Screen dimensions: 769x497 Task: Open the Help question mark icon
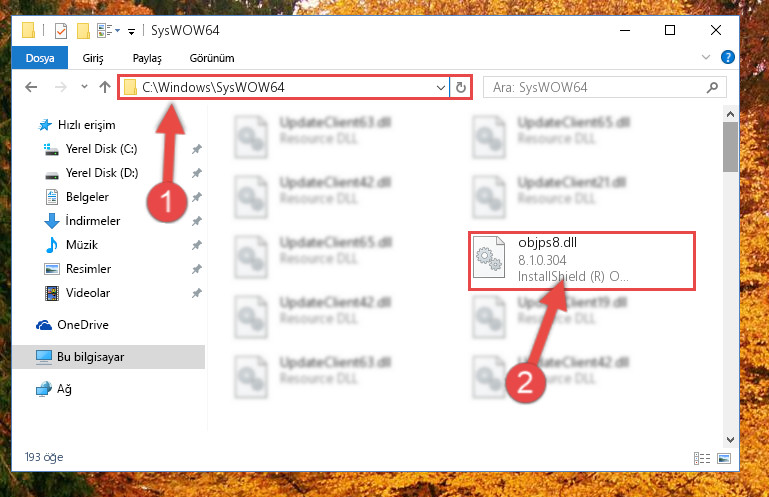point(727,57)
